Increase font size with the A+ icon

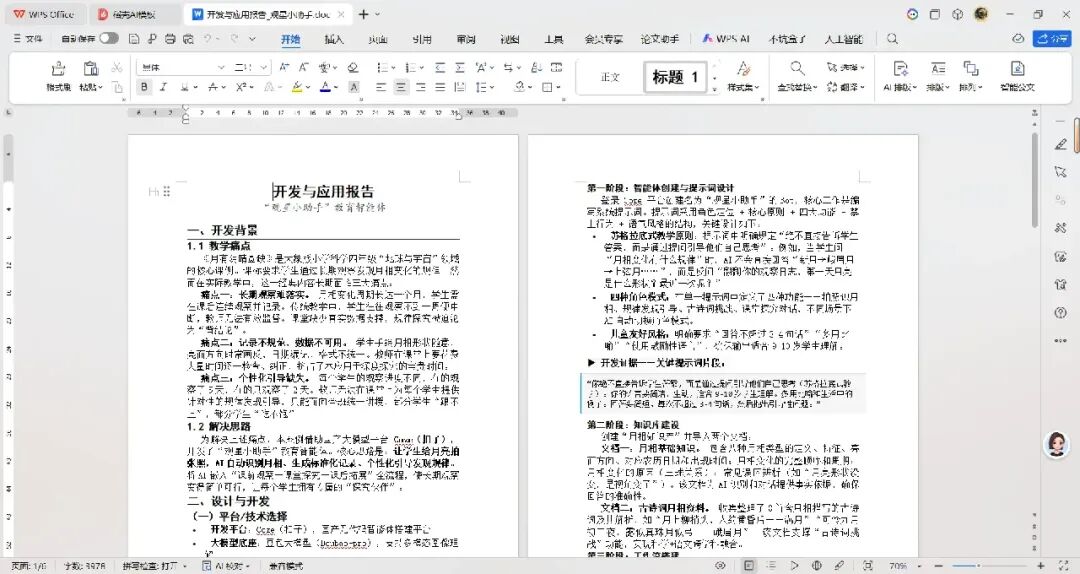pyautogui.click(x=284, y=68)
